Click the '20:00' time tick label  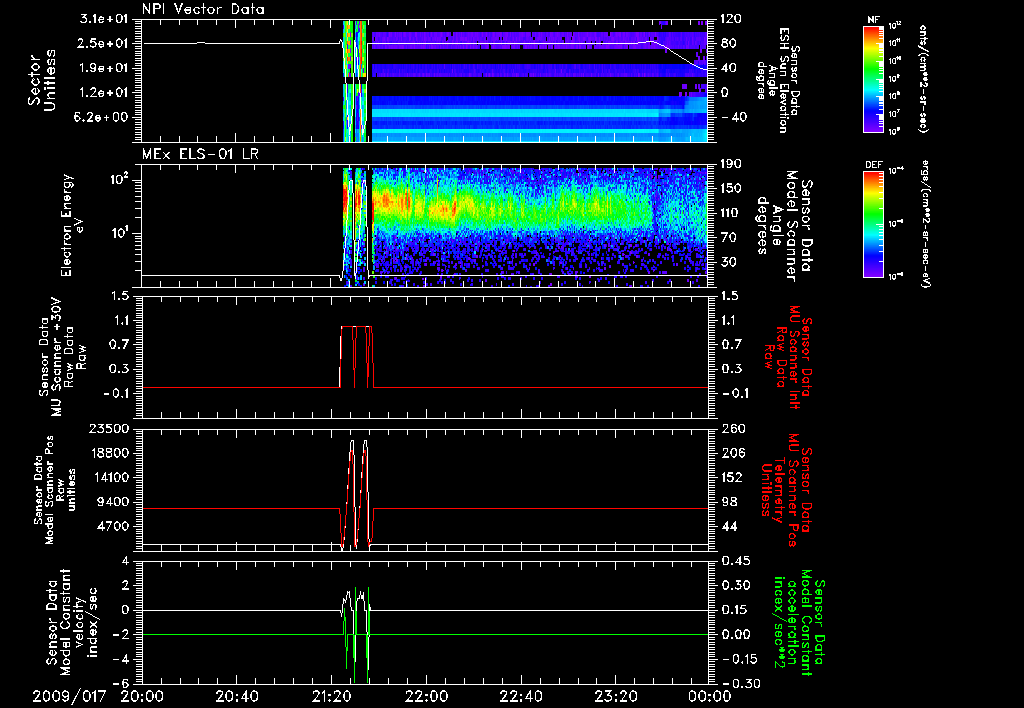point(141,696)
